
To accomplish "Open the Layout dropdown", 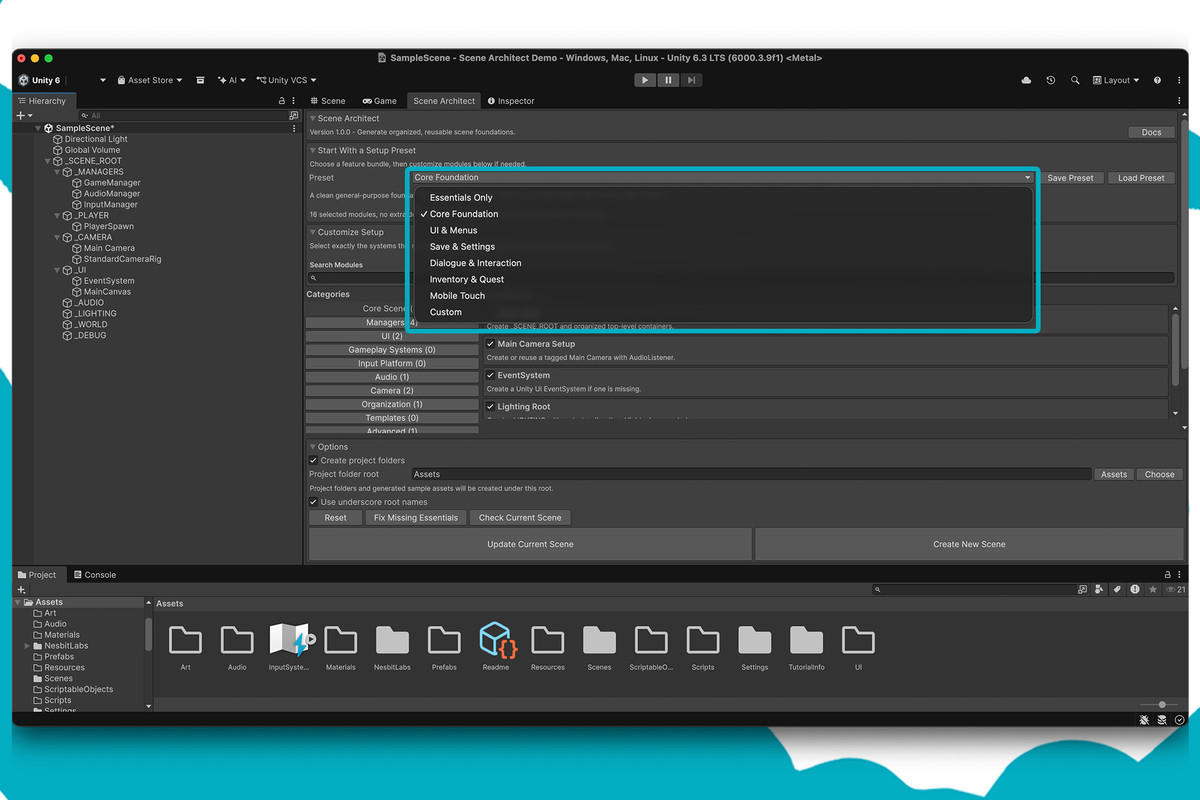I will [1116, 80].
